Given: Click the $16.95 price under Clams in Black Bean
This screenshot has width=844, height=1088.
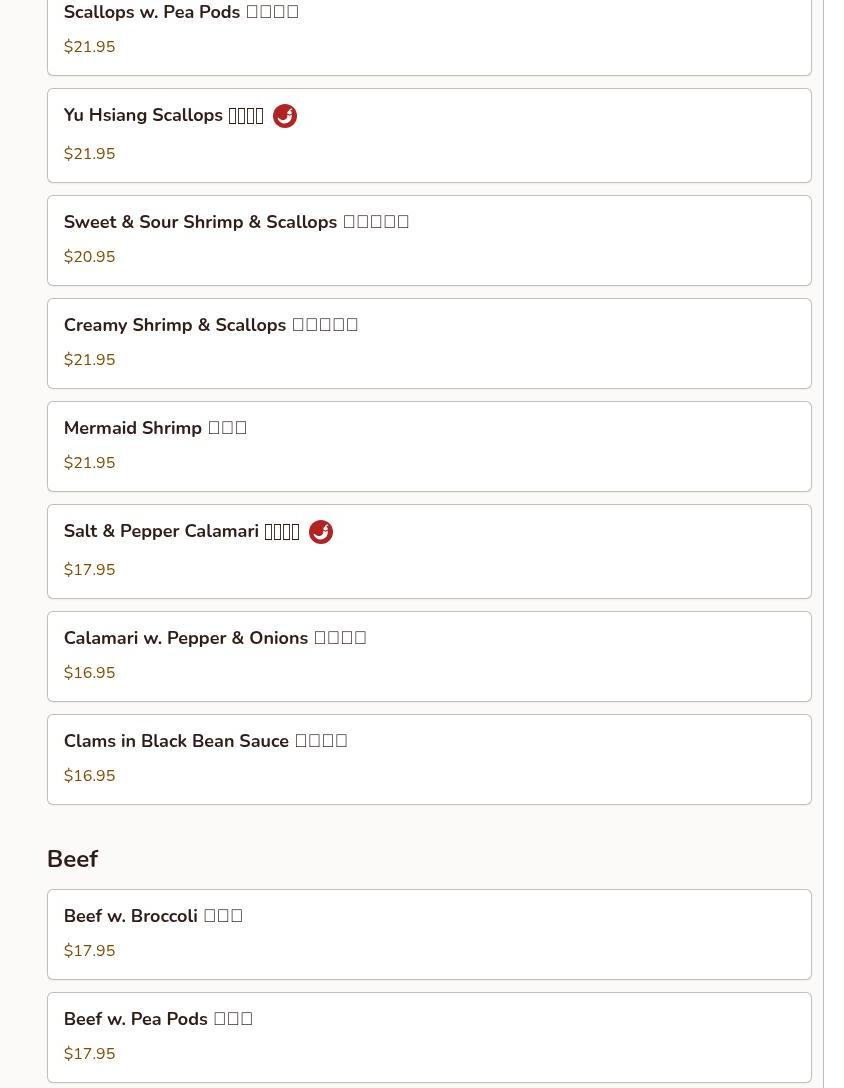Looking at the screenshot, I should pyautogui.click(x=90, y=776).
